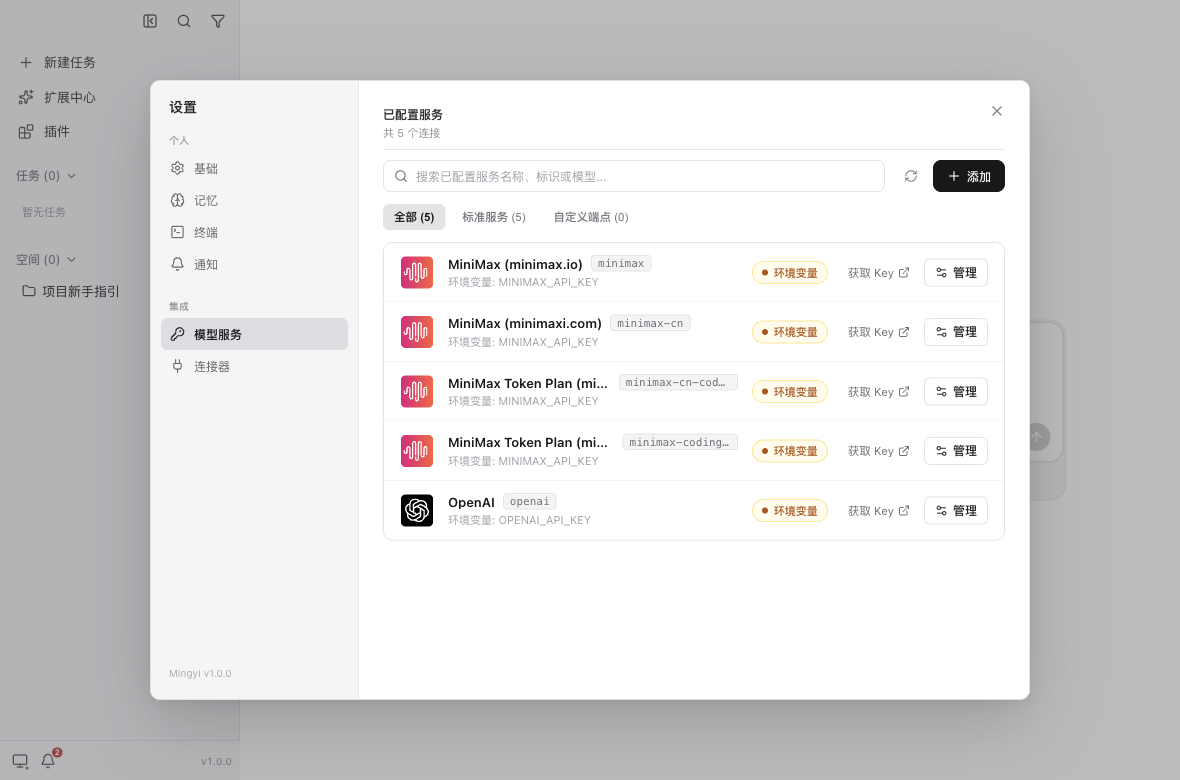Select 连接器 settings category
Viewport: 1180px width, 780px height.
(x=254, y=367)
